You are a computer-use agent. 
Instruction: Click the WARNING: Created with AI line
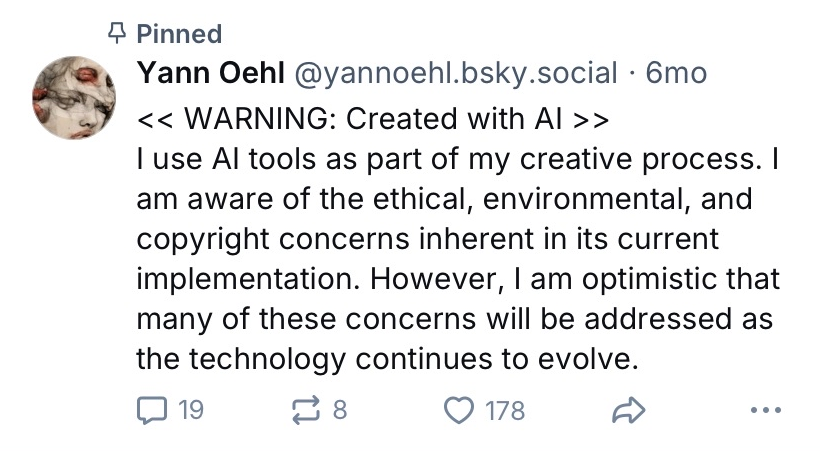pyautogui.click(x=371, y=119)
